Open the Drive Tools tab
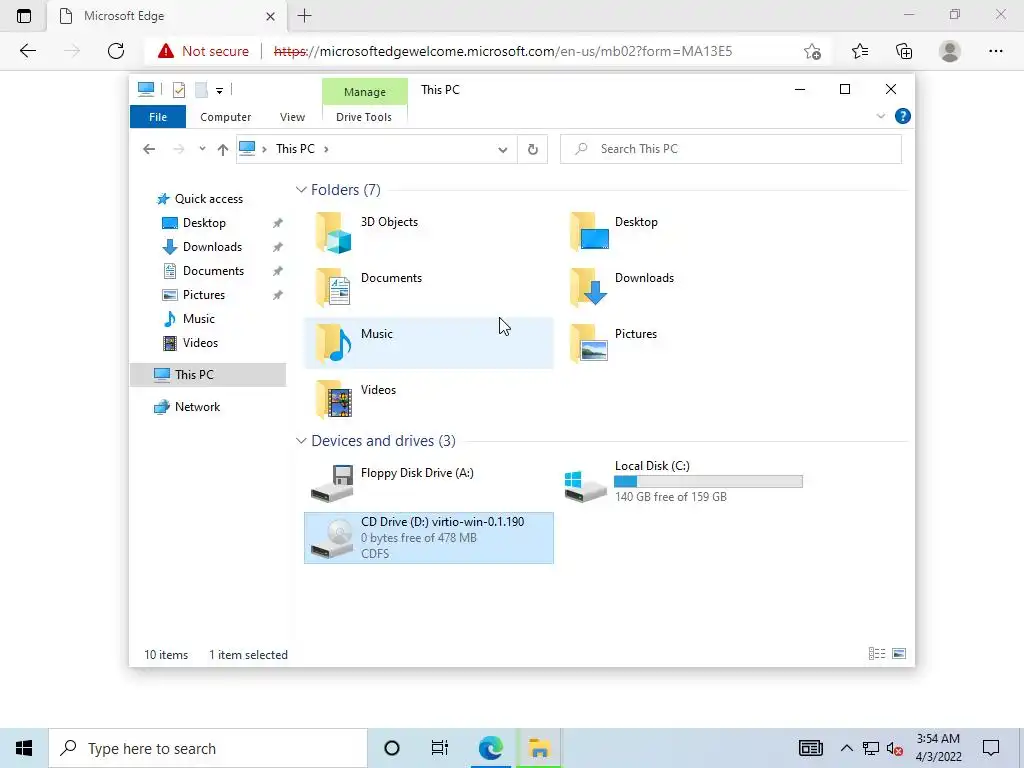Viewport: 1024px width, 768px height. pos(364,117)
